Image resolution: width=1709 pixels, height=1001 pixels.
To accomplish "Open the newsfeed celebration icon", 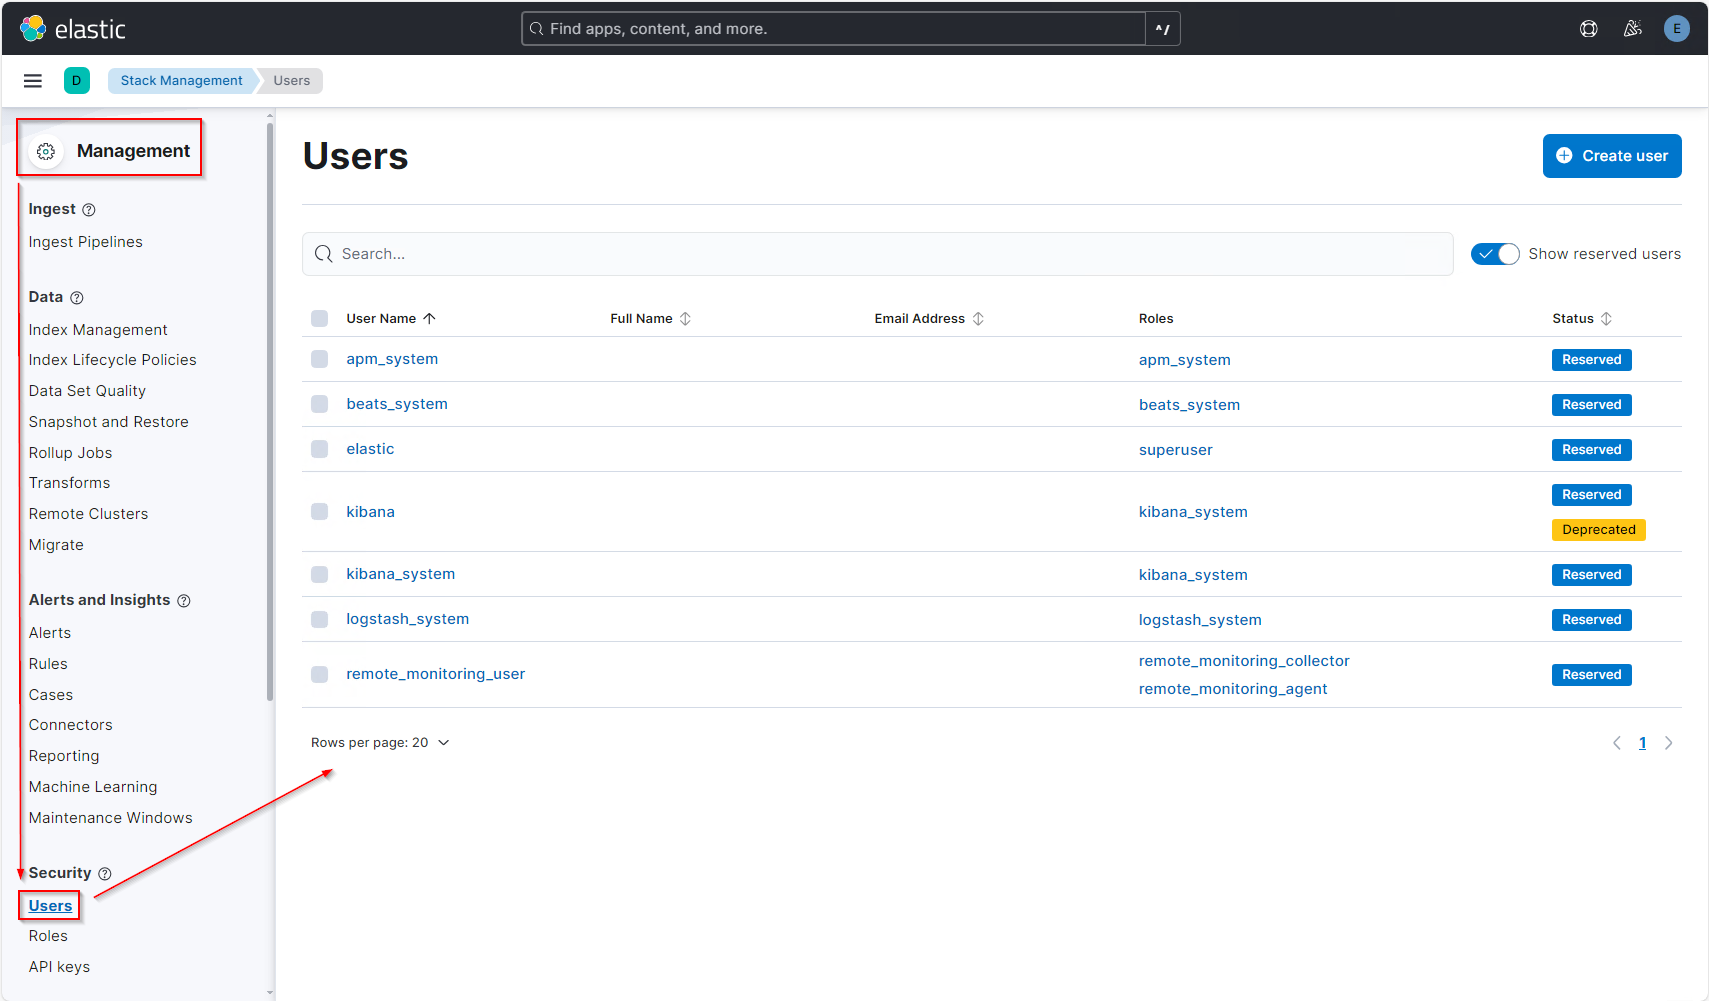I will pyautogui.click(x=1633, y=29).
